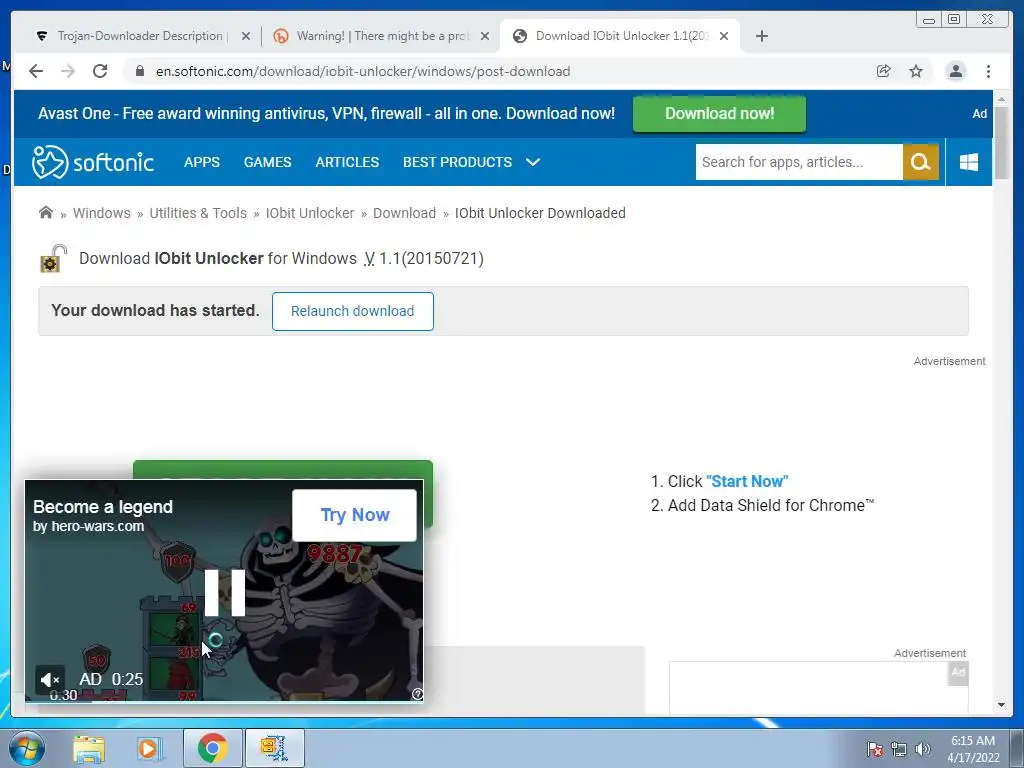The height and width of the screenshot is (768, 1024).
Task: Click Try Now in the video ad
Action: point(355,515)
